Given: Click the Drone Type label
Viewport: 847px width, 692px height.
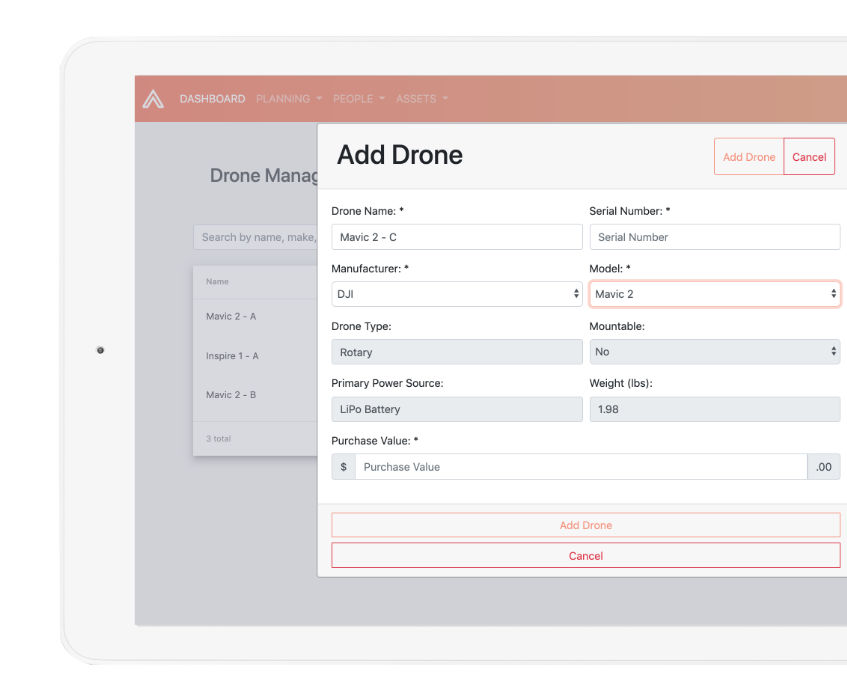Looking at the screenshot, I should pos(361,326).
